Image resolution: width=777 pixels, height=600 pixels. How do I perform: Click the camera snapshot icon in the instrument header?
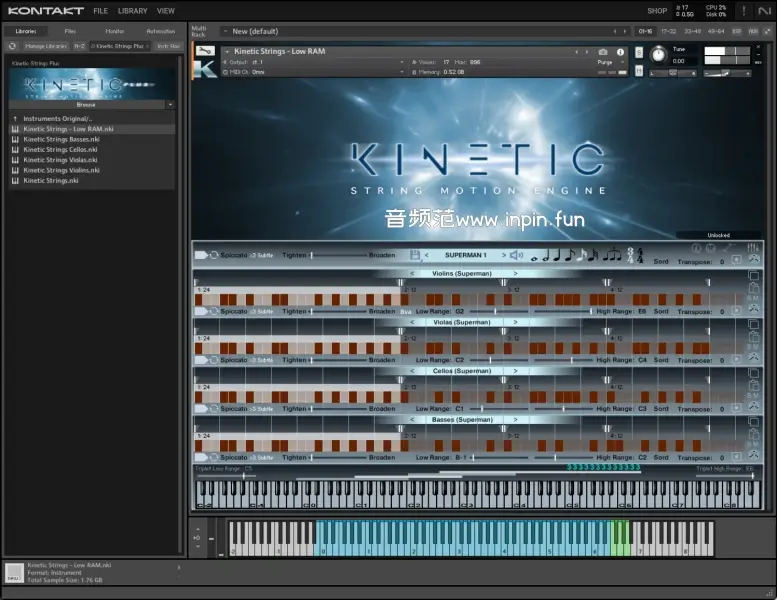[603, 52]
